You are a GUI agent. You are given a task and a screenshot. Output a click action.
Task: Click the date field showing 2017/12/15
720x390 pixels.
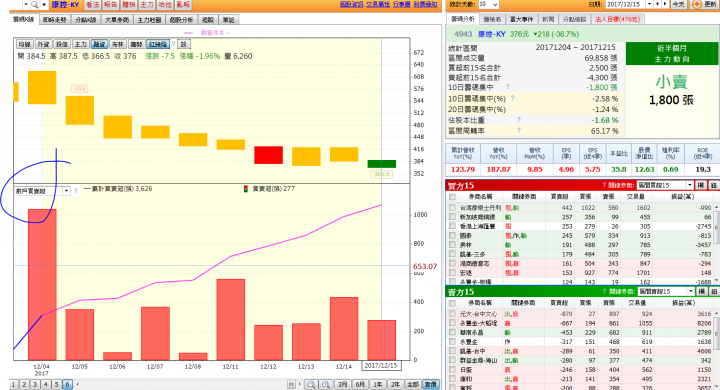point(626,5)
